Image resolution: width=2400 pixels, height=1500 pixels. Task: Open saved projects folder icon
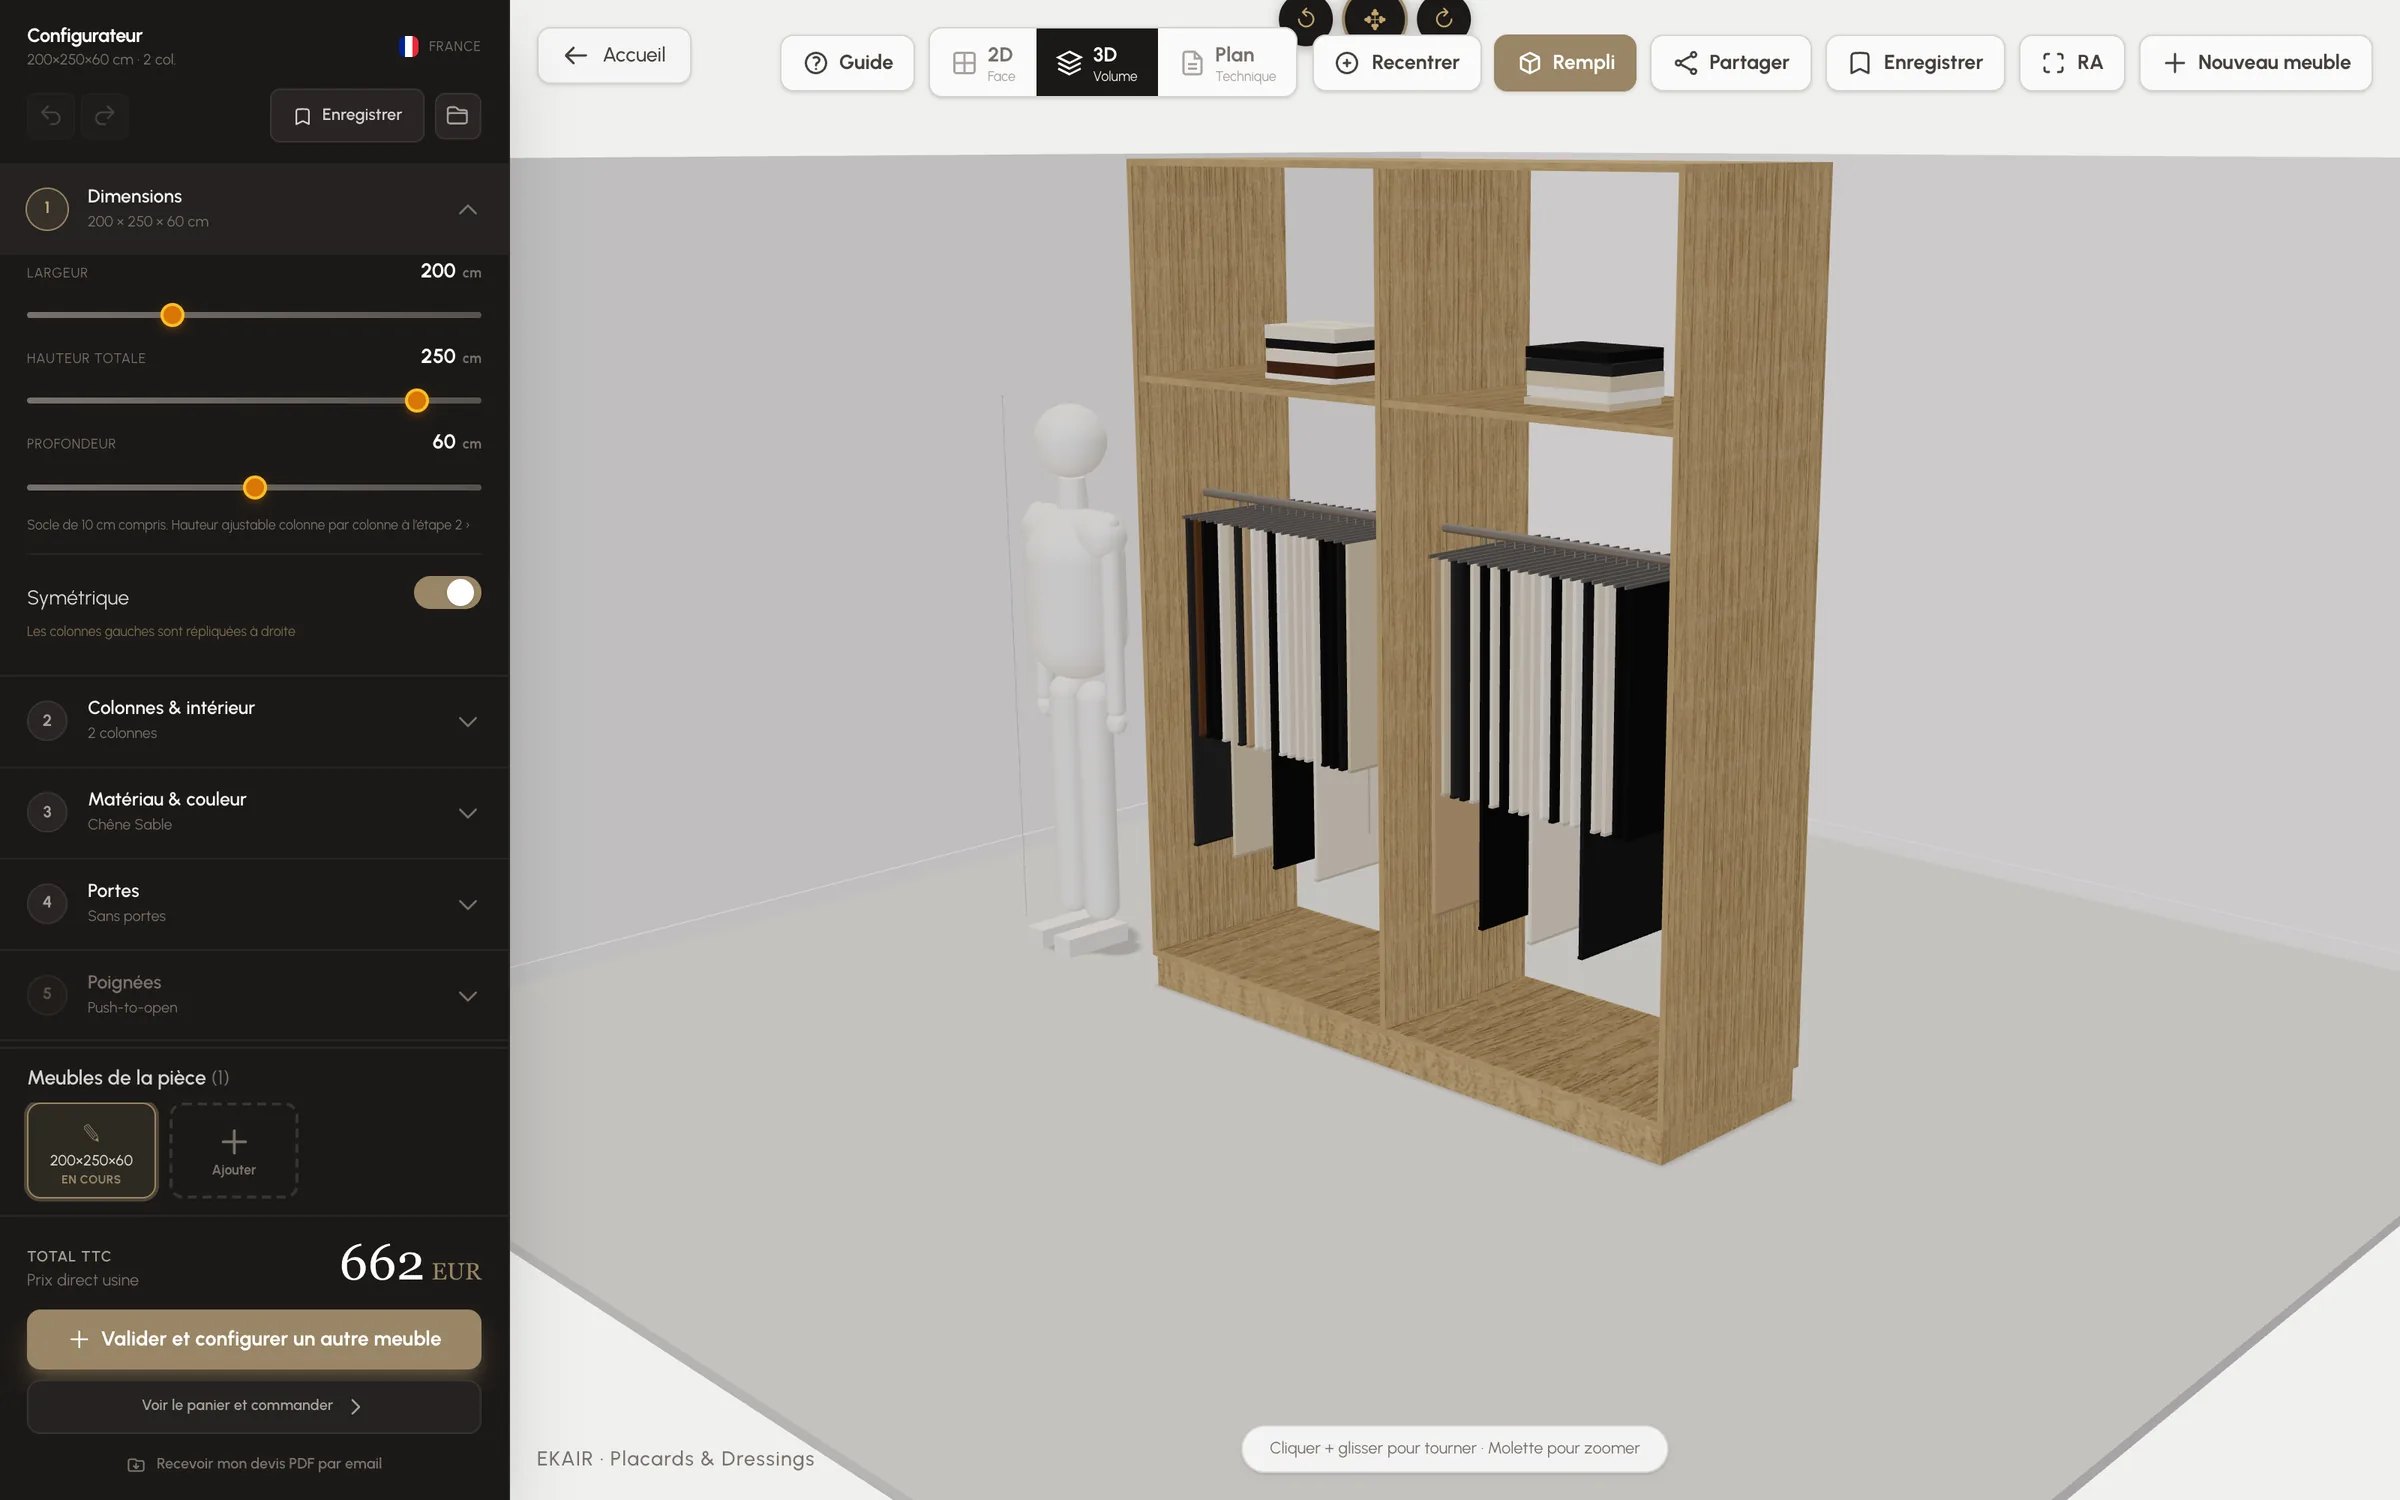[x=457, y=116]
